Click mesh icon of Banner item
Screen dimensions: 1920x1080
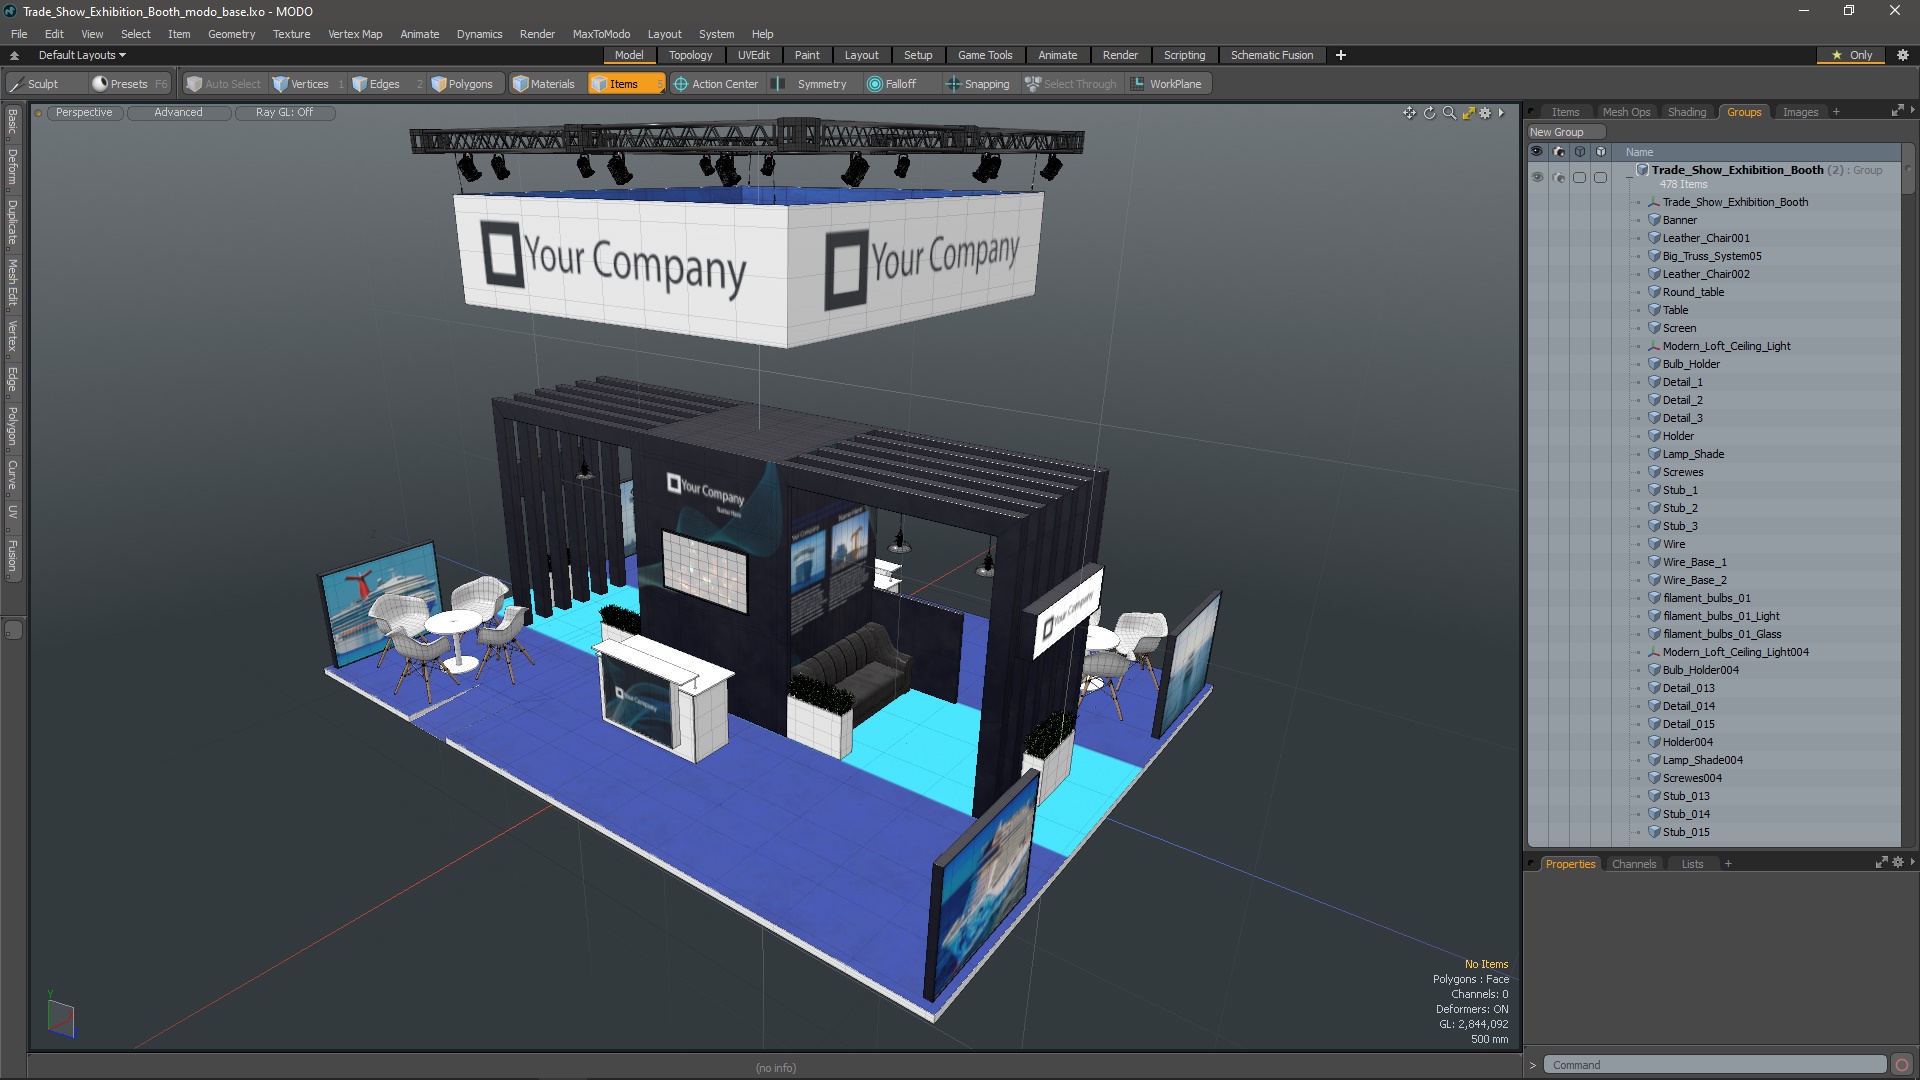pos(1654,220)
